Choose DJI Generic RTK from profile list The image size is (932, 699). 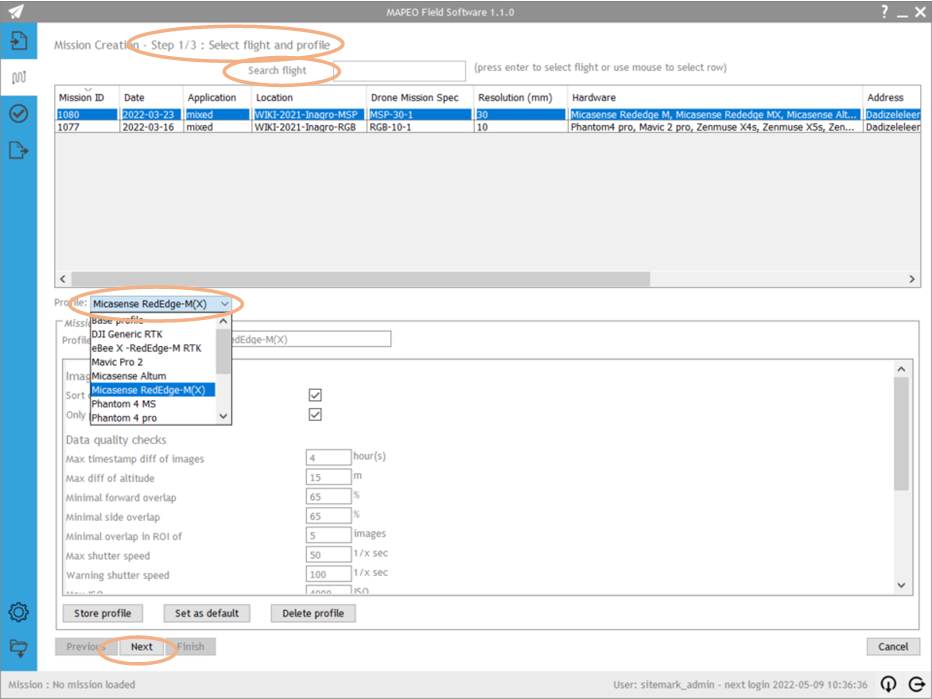[153, 334]
